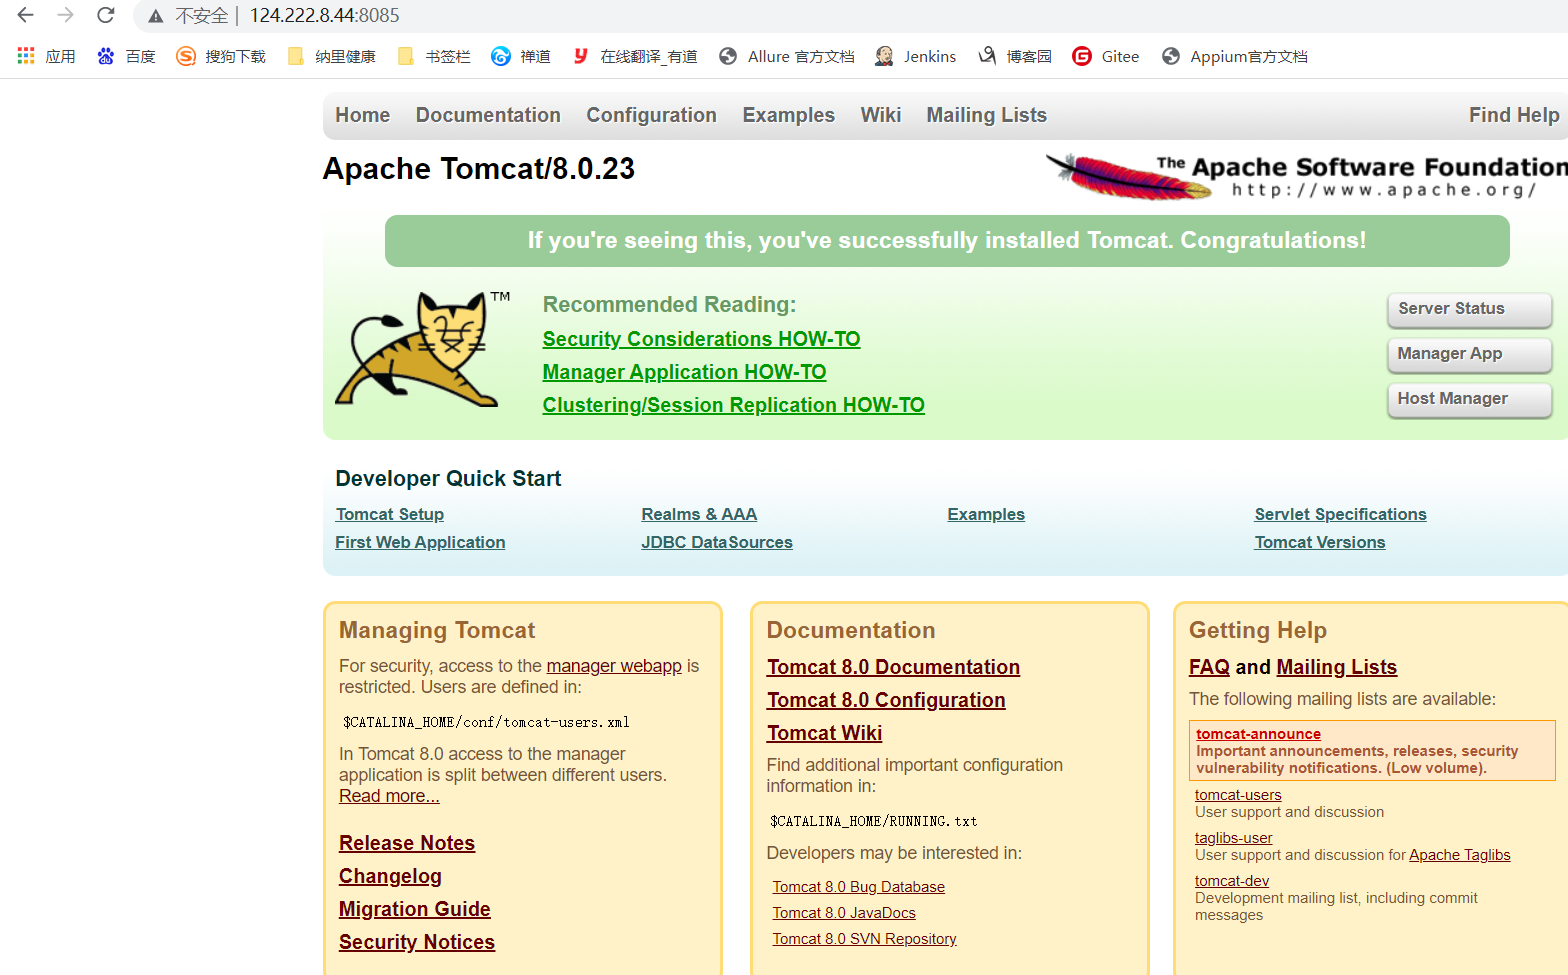Image resolution: width=1568 pixels, height=975 pixels.
Task: Open Clustering/Session Replication HOW-TO link
Action: click(x=733, y=405)
